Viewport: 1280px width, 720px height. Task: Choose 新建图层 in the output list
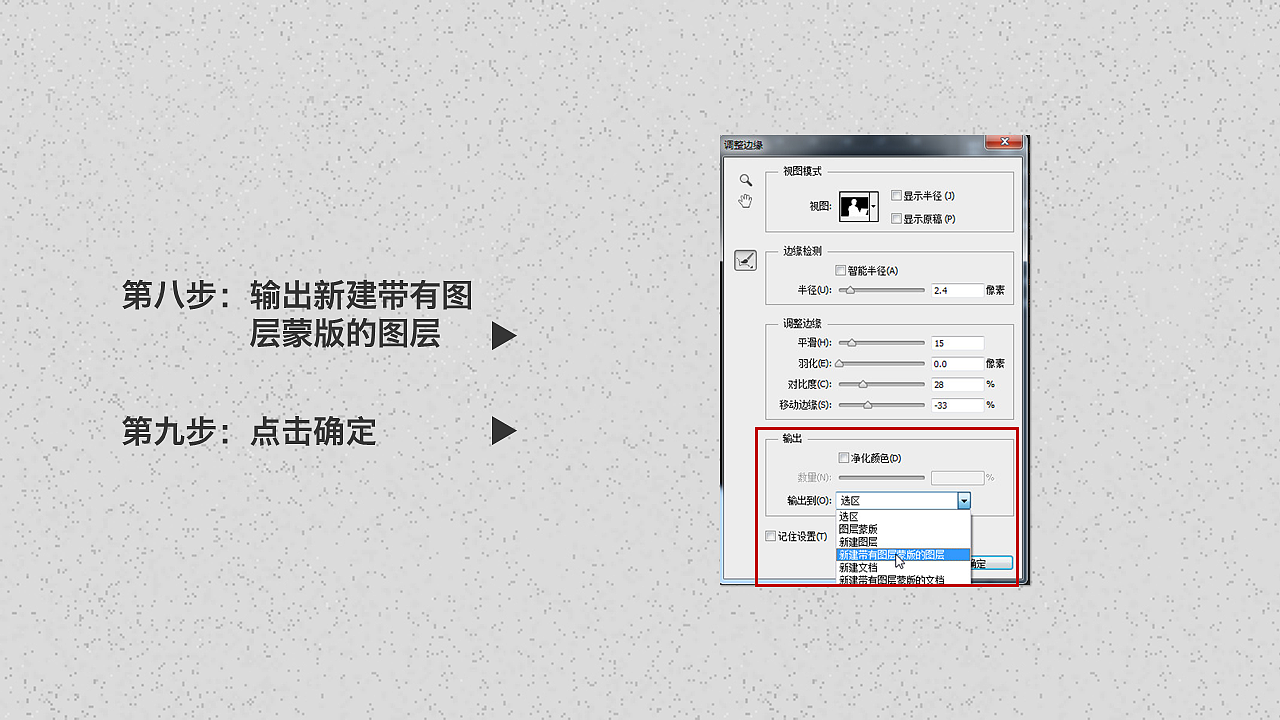(x=903, y=541)
